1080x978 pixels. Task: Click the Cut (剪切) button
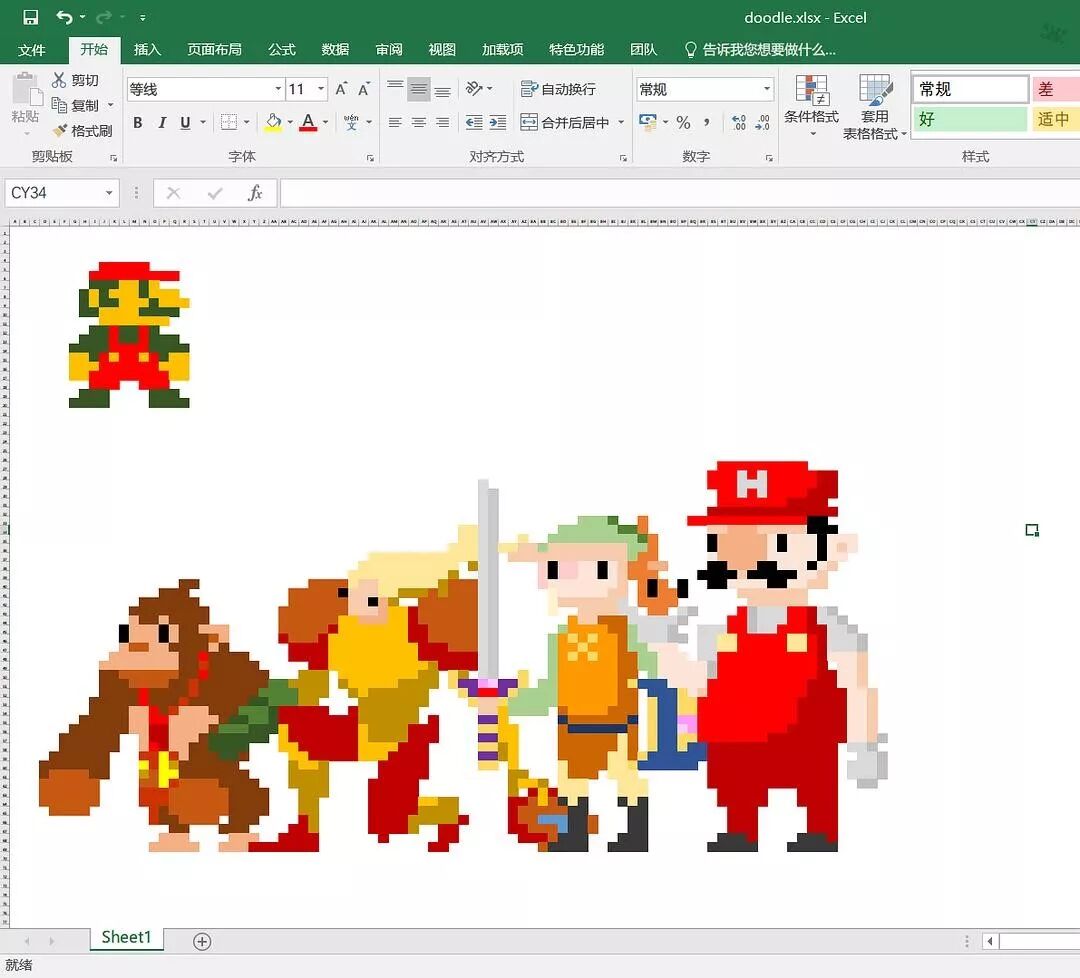[76, 81]
